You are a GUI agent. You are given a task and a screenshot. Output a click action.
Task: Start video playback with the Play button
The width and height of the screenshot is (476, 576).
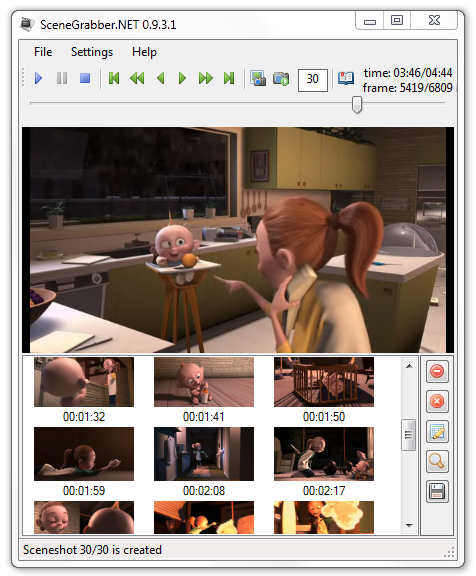click(39, 78)
